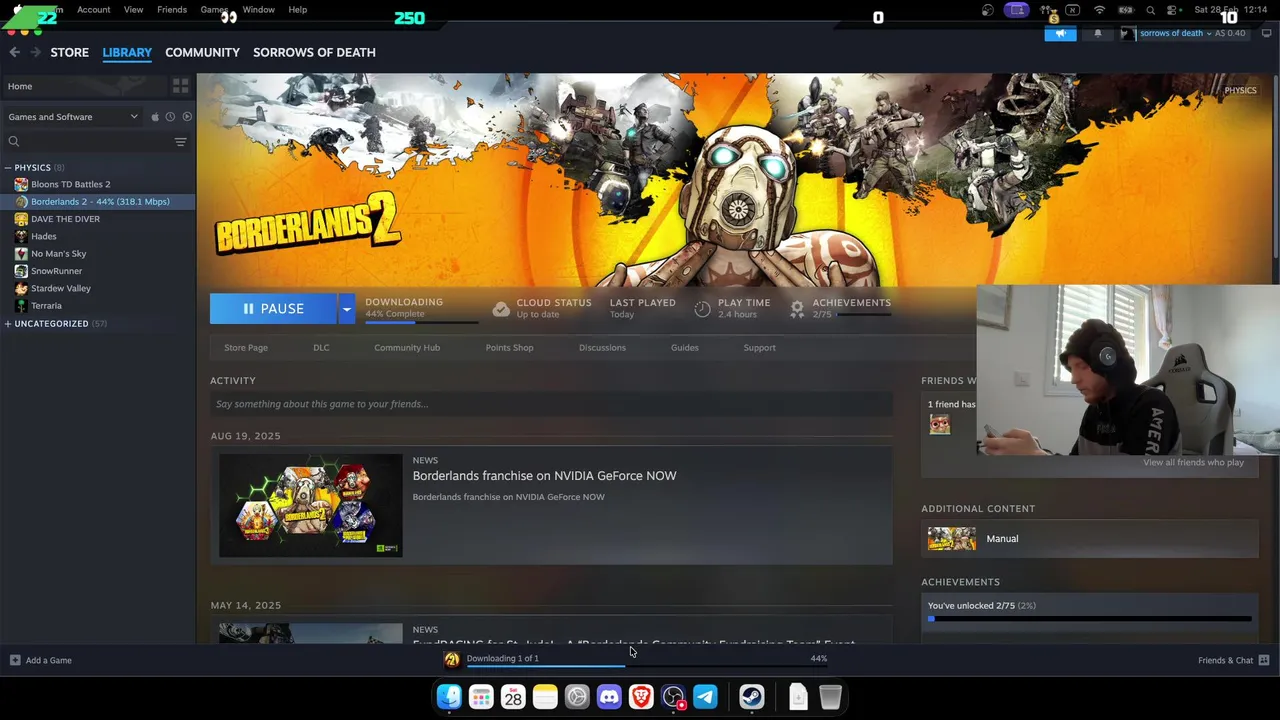Click the achievements gear icon
Image resolution: width=1280 pixels, height=720 pixels.
pos(797,309)
